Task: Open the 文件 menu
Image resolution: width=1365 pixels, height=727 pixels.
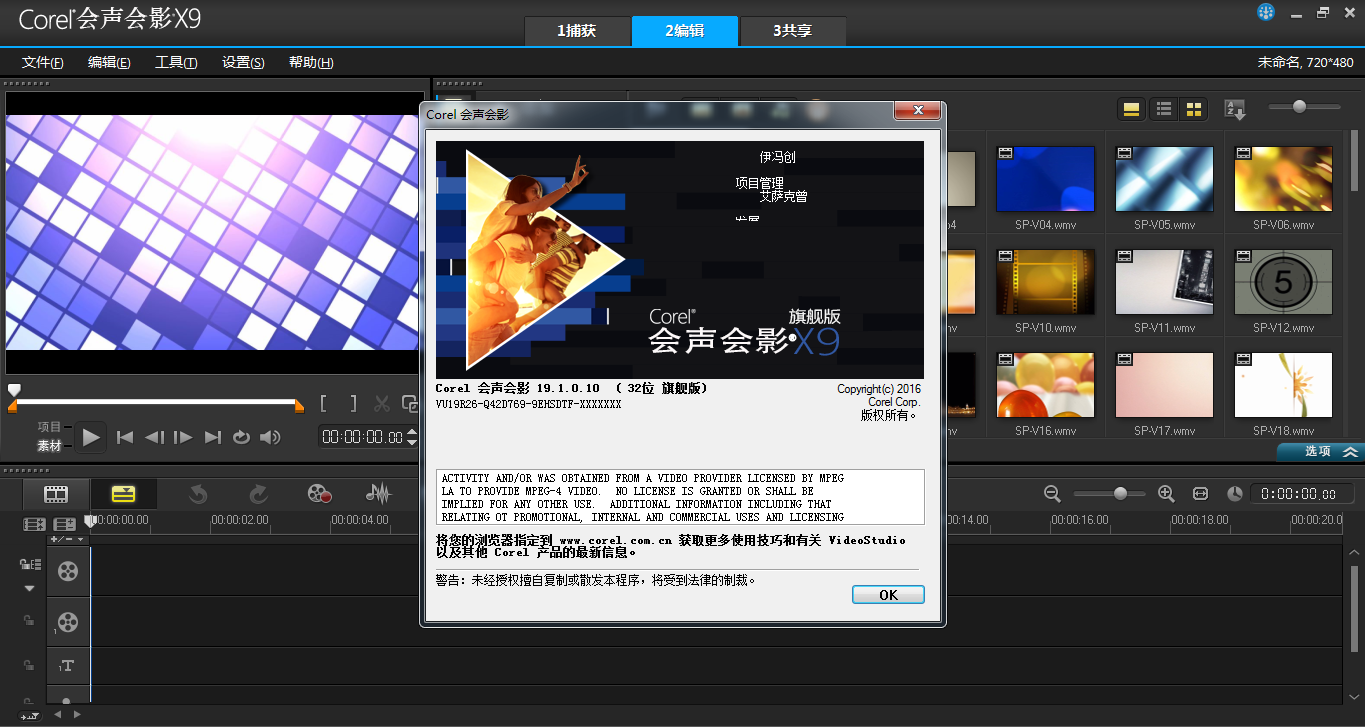Action: [x=42, y=62]
